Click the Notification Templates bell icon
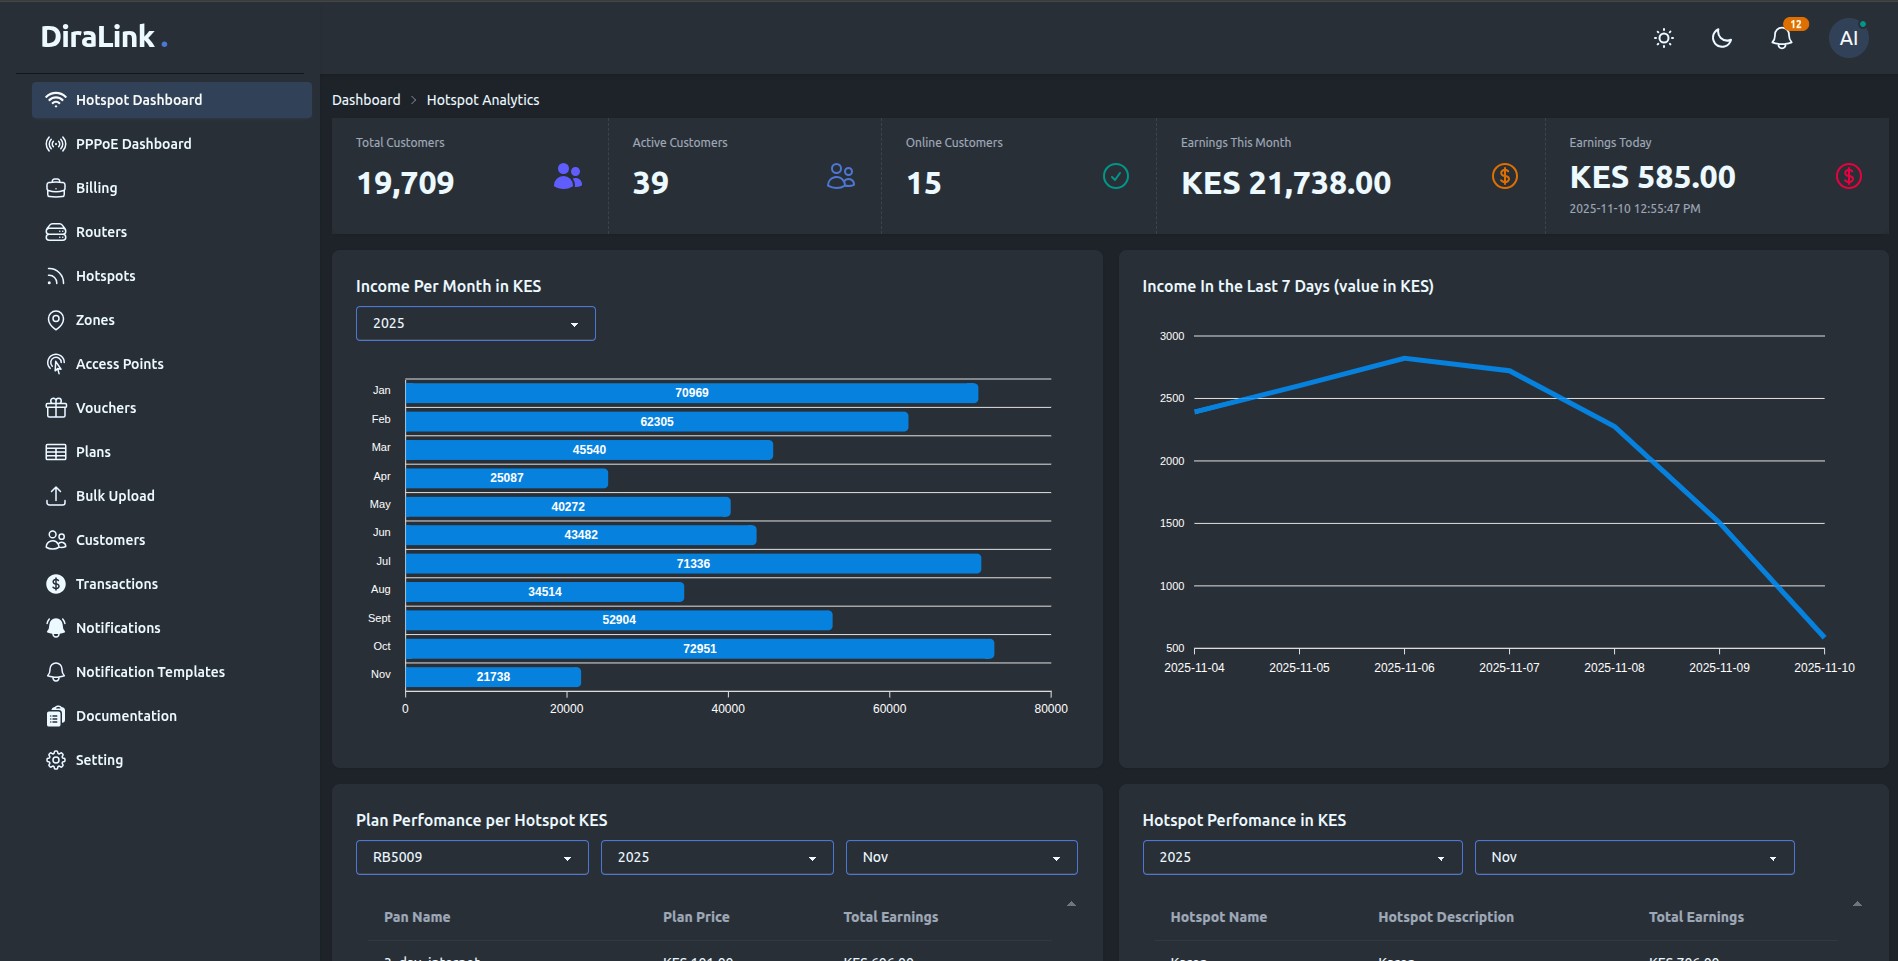This screenshot has height=961, width=1898. [56, 671]
